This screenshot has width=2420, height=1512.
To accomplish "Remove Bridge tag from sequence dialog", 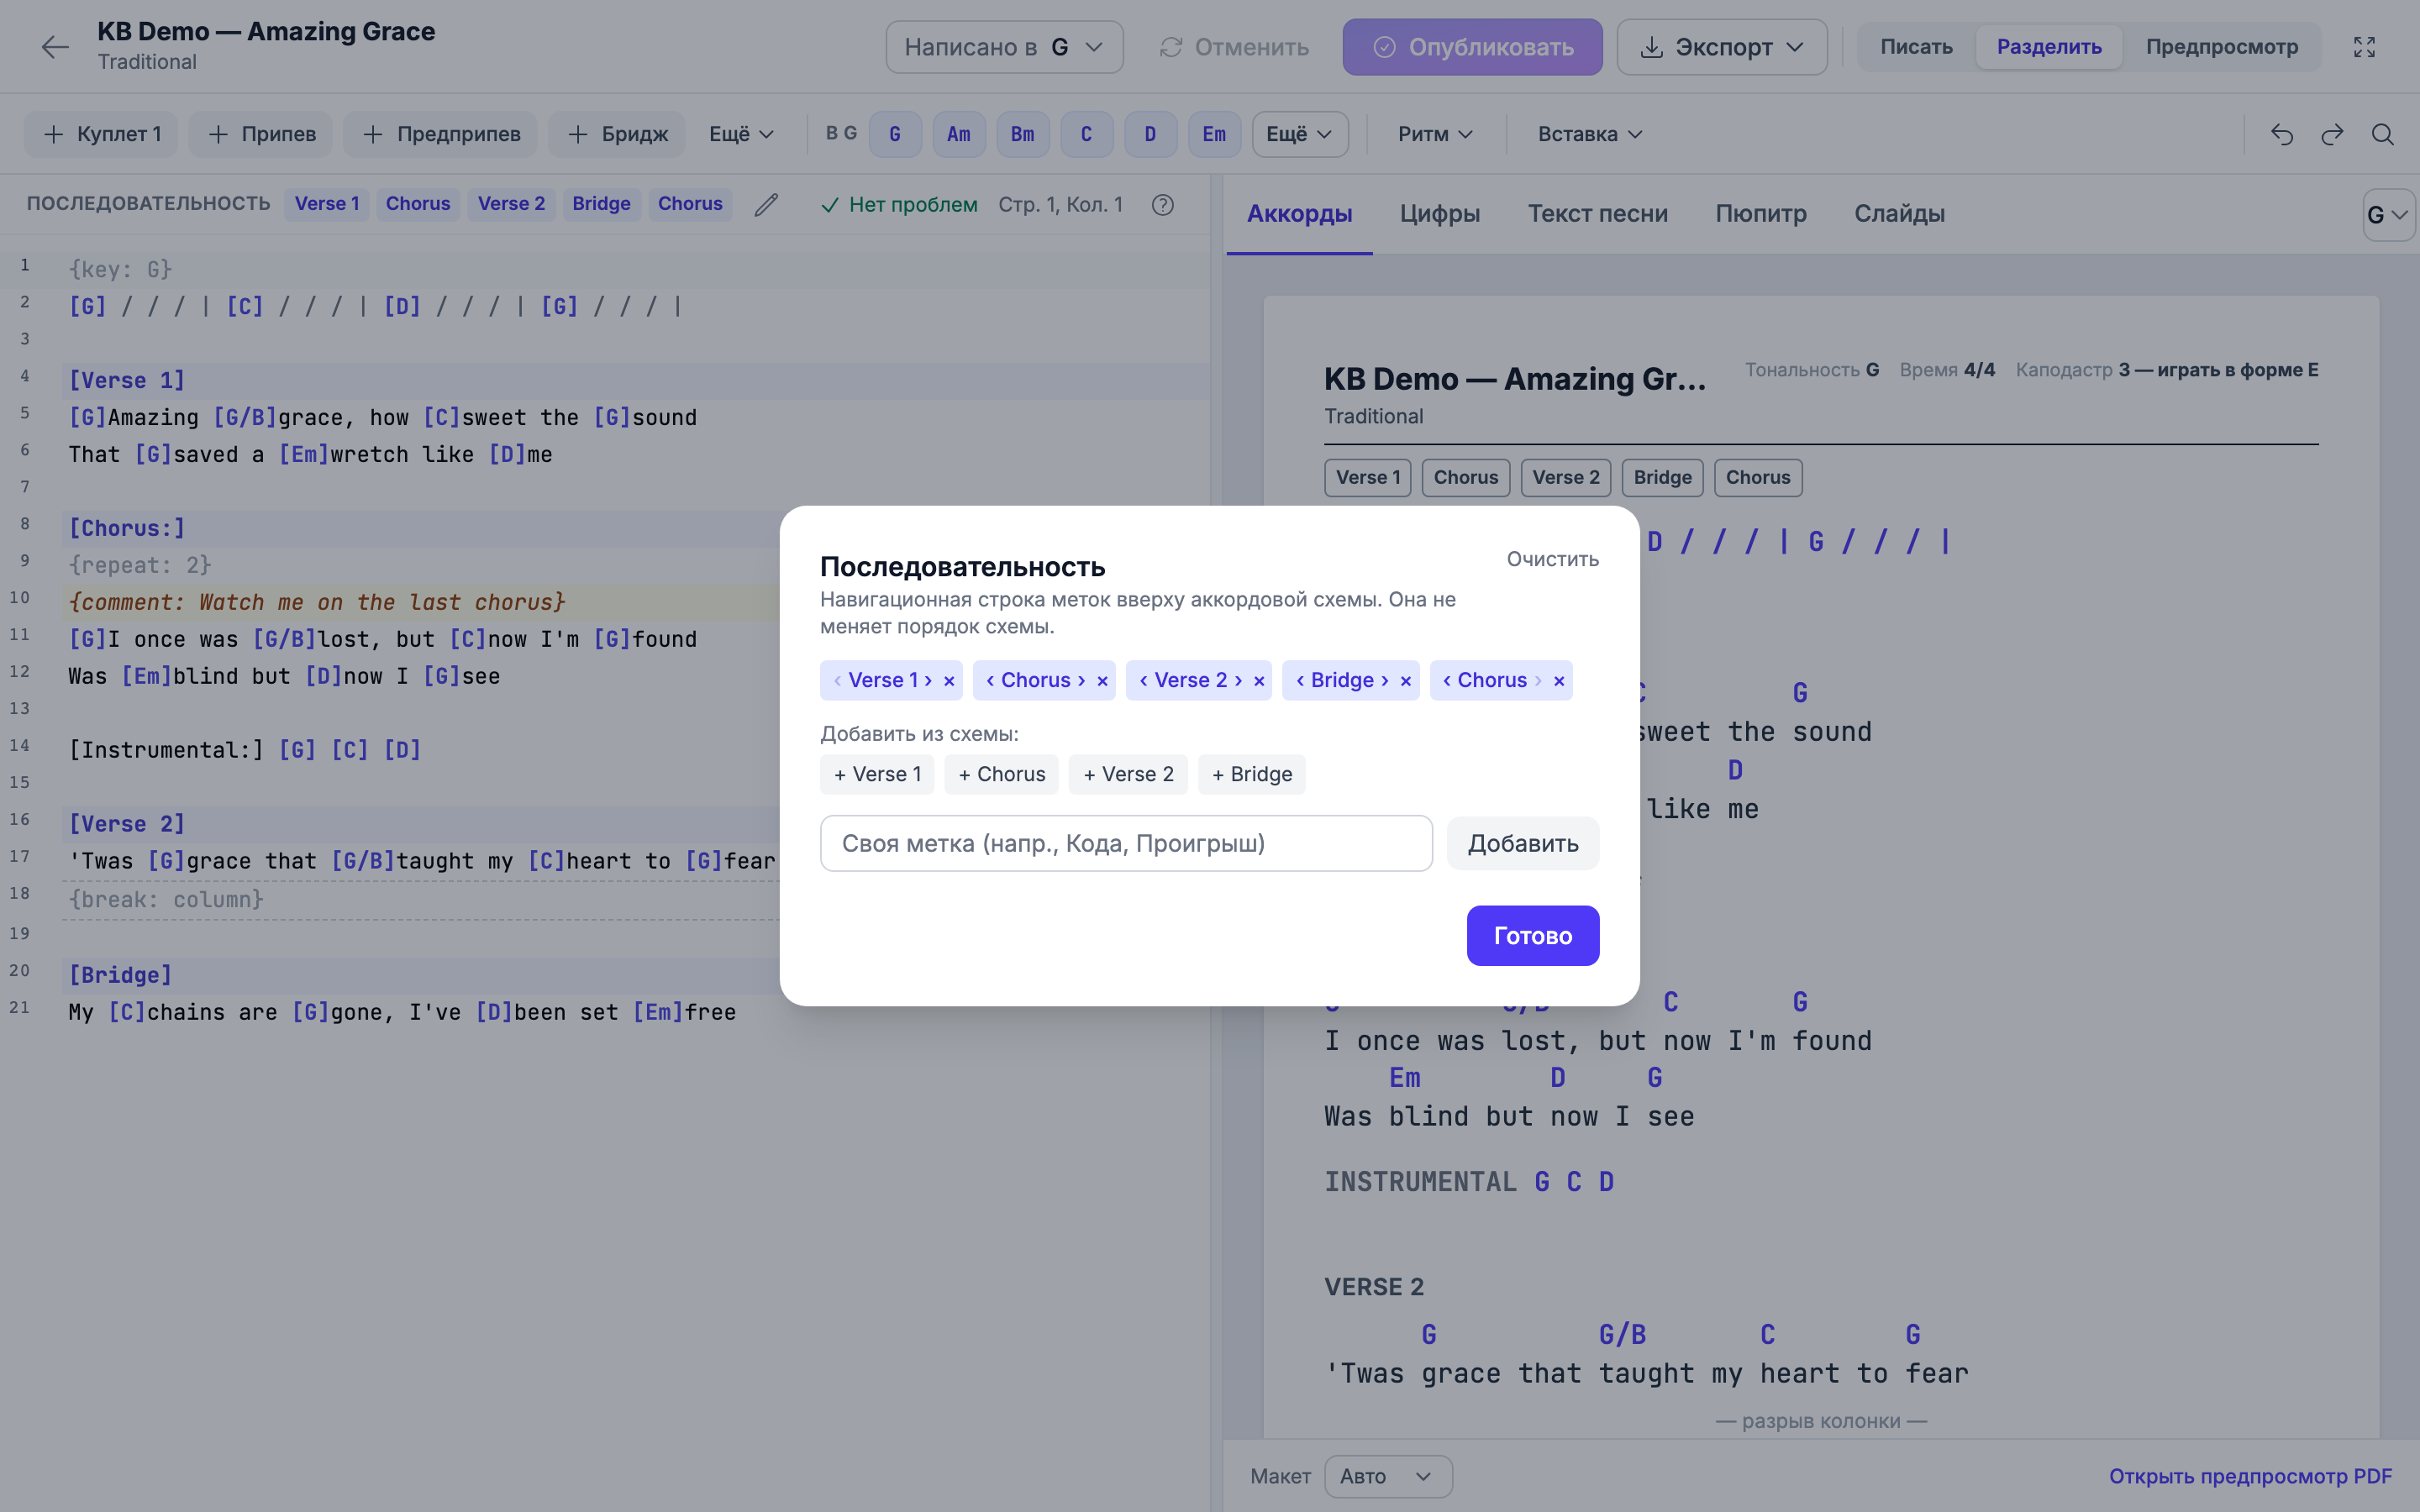I will click(1406, 681).
